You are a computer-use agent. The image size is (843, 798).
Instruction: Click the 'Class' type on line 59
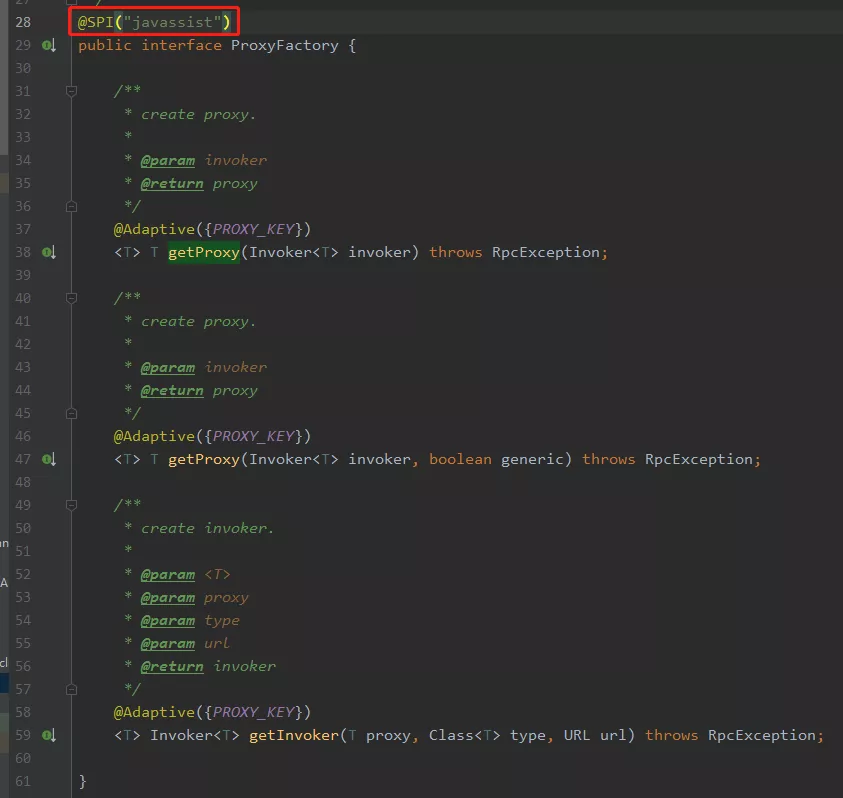(x=451, y=736)
